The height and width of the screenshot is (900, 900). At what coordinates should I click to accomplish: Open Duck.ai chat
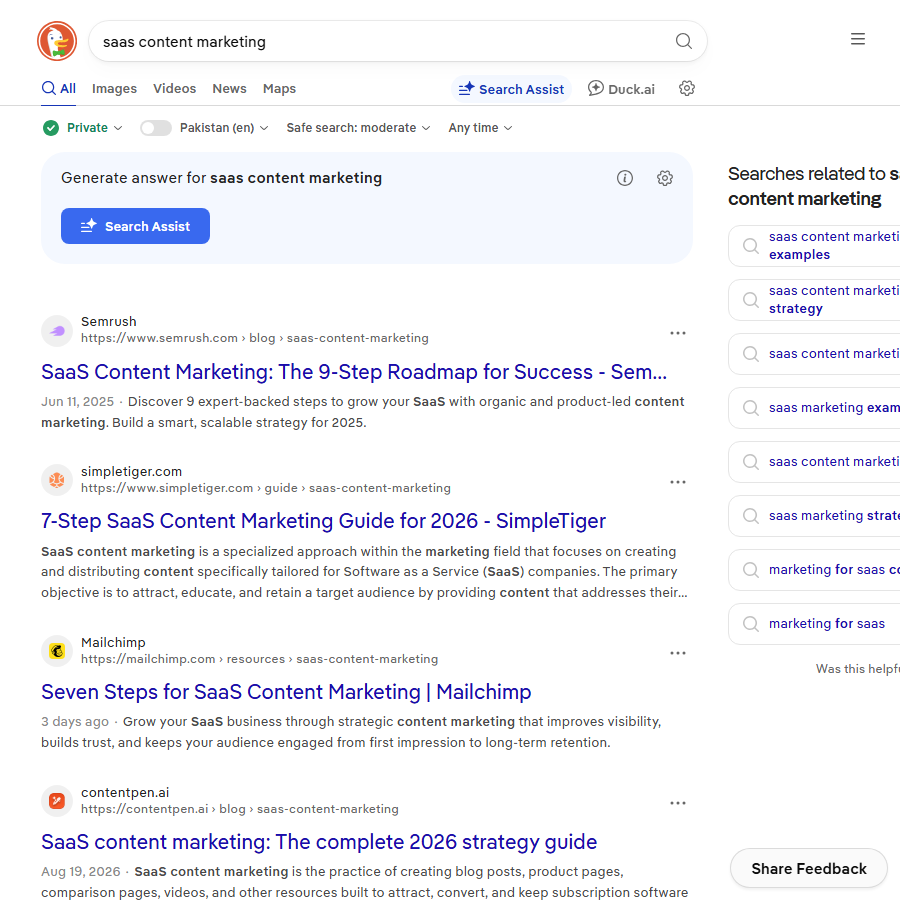(621, 89)
